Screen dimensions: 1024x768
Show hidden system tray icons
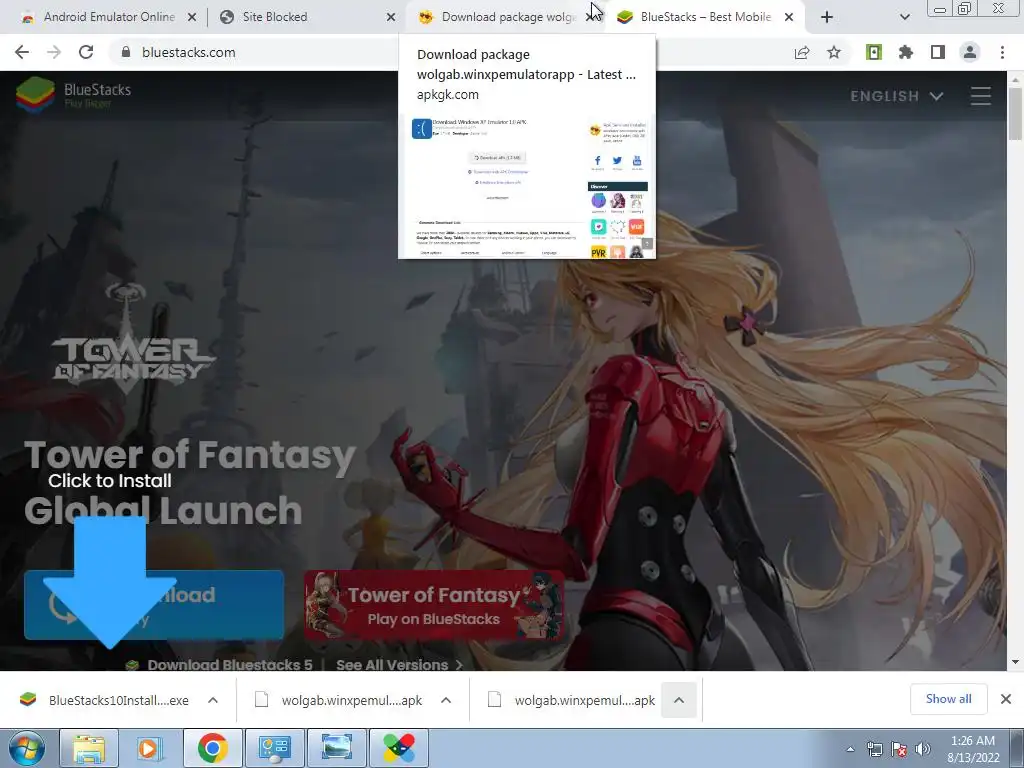click(850, 749)
